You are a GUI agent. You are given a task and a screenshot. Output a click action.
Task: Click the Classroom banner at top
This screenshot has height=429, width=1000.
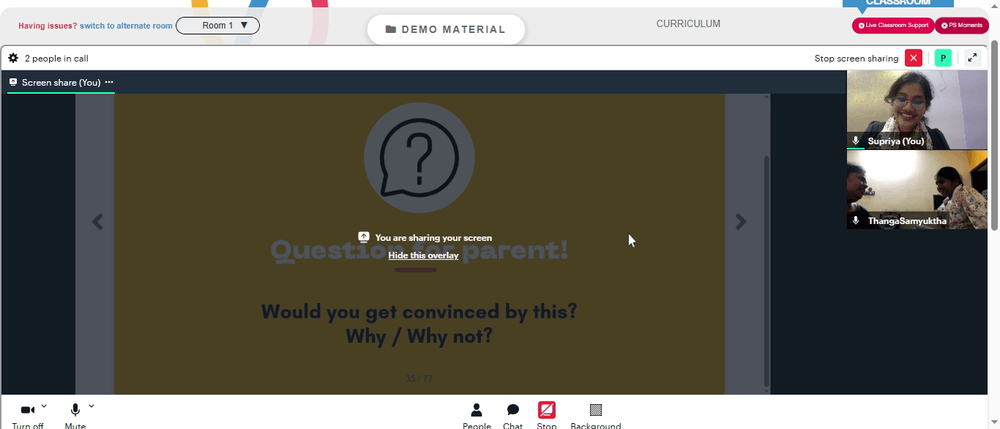[898, 4]
